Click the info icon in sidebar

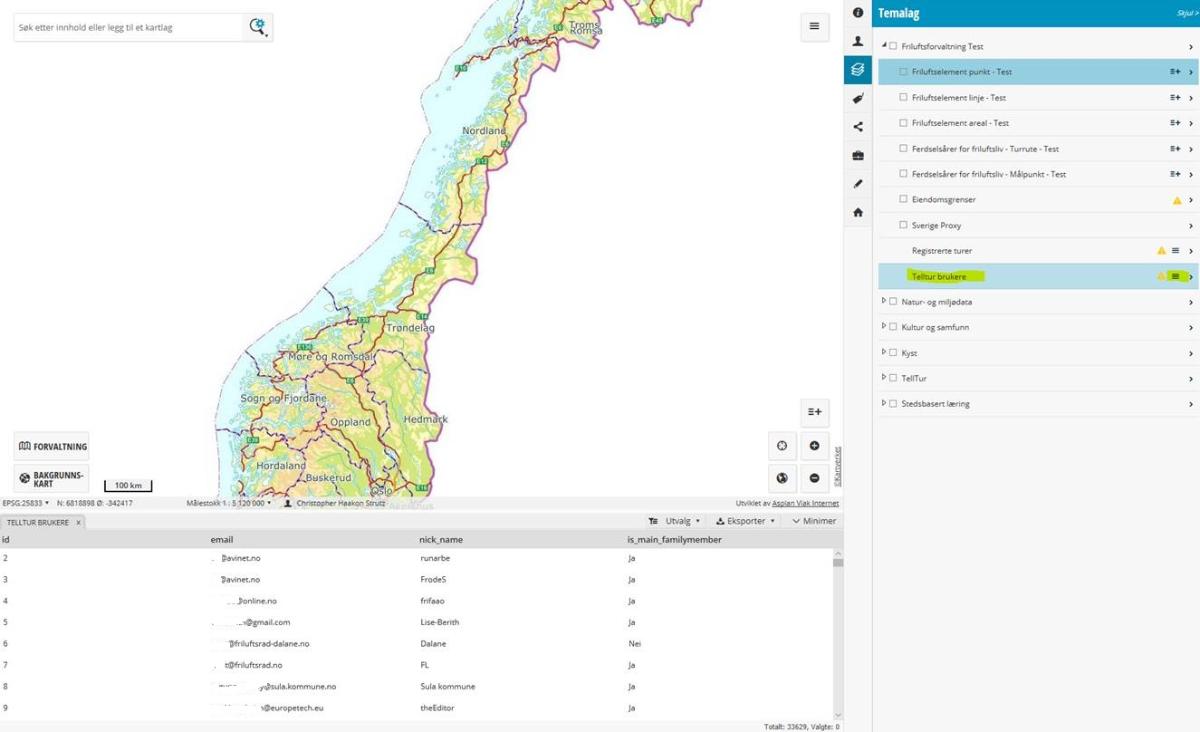858,13
